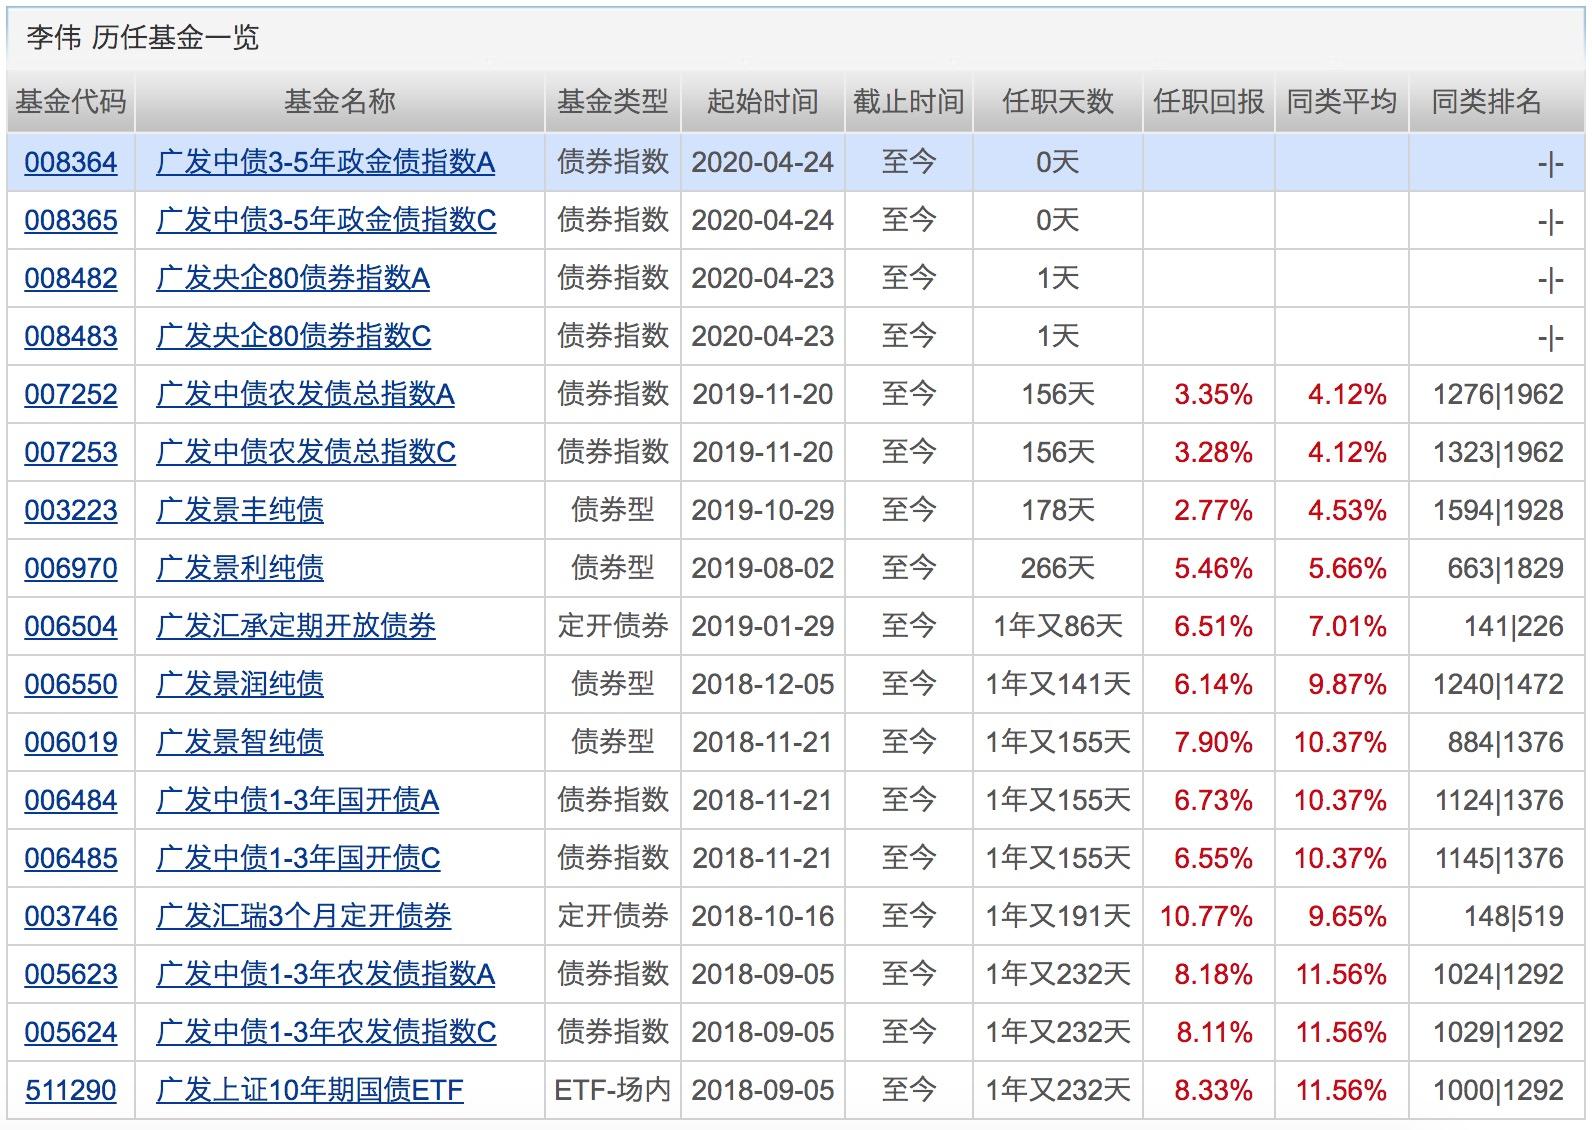Viewport: 1592px width, 1130px height.
Task: Click the 基金代码 column header
Action: tap(71, 101)
